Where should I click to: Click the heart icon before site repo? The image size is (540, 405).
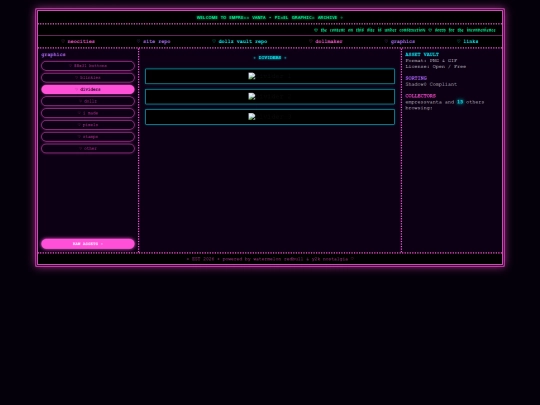138,41
